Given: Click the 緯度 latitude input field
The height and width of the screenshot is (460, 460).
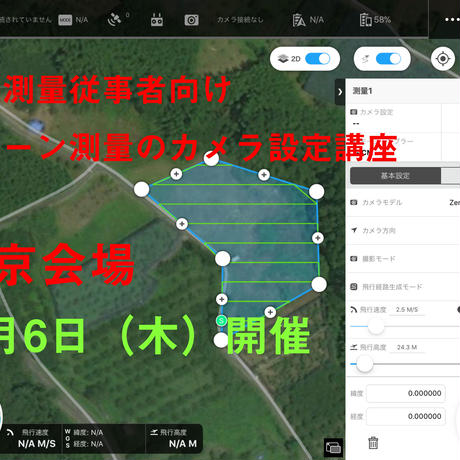Looking at the screenshot, I should click(x=406, y=393).
